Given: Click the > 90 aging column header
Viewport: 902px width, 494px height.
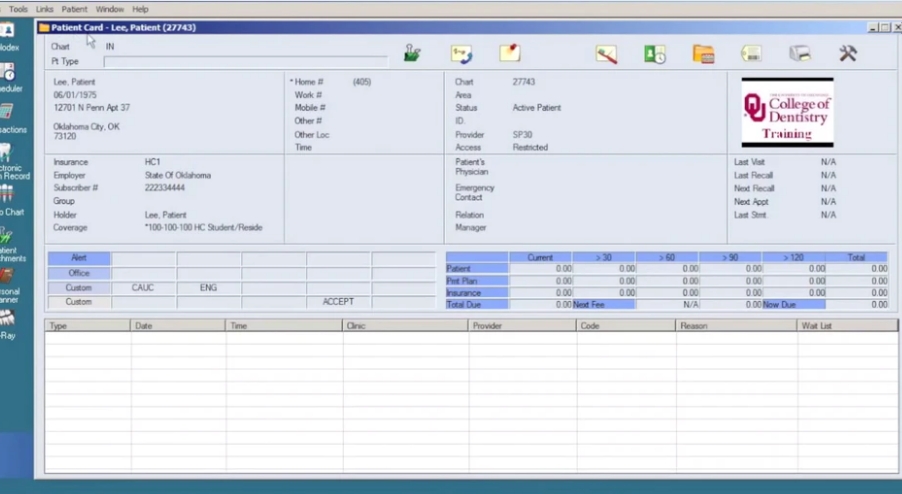Looking at the screenshot, I should click(730, 258).
